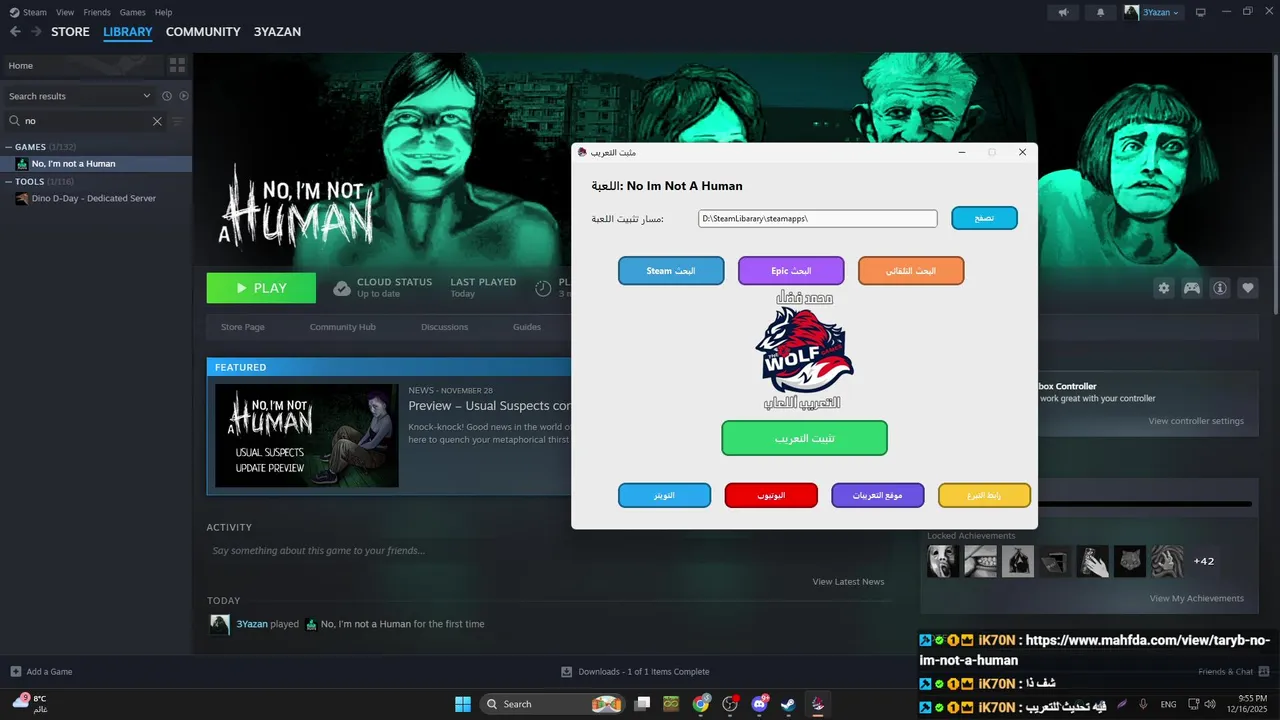Enter Big Picture mode monitor icon
Image resolution: width=1280 pixels, height=720 pixels.
tap(1201, 12)
